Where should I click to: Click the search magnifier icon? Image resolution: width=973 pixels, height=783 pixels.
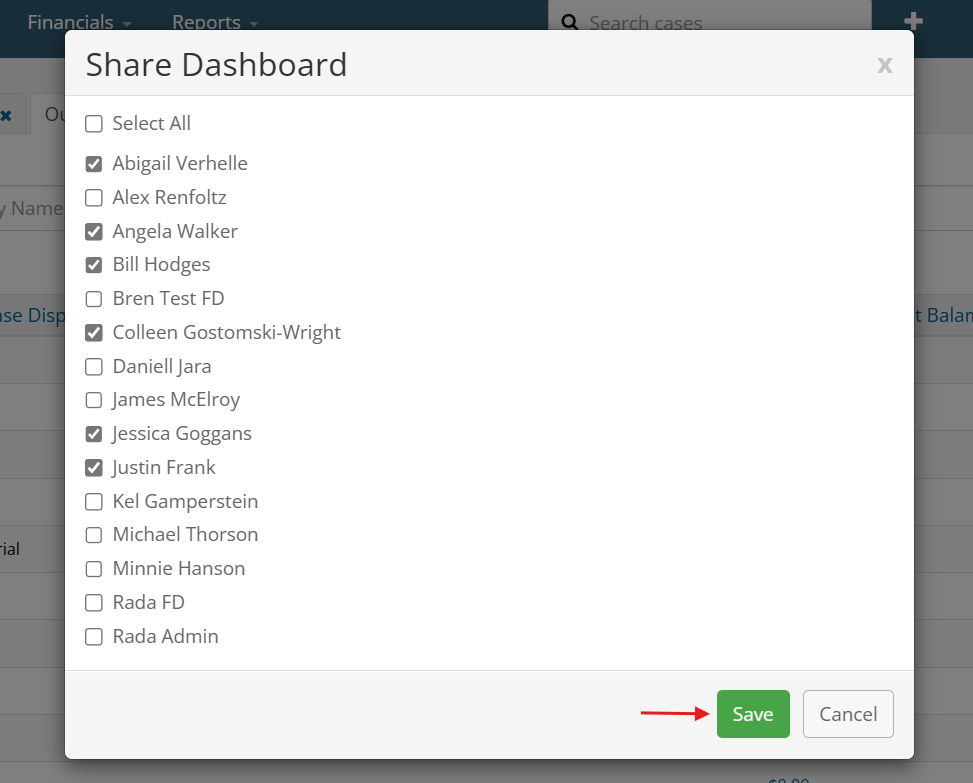[x=570, y=22]
